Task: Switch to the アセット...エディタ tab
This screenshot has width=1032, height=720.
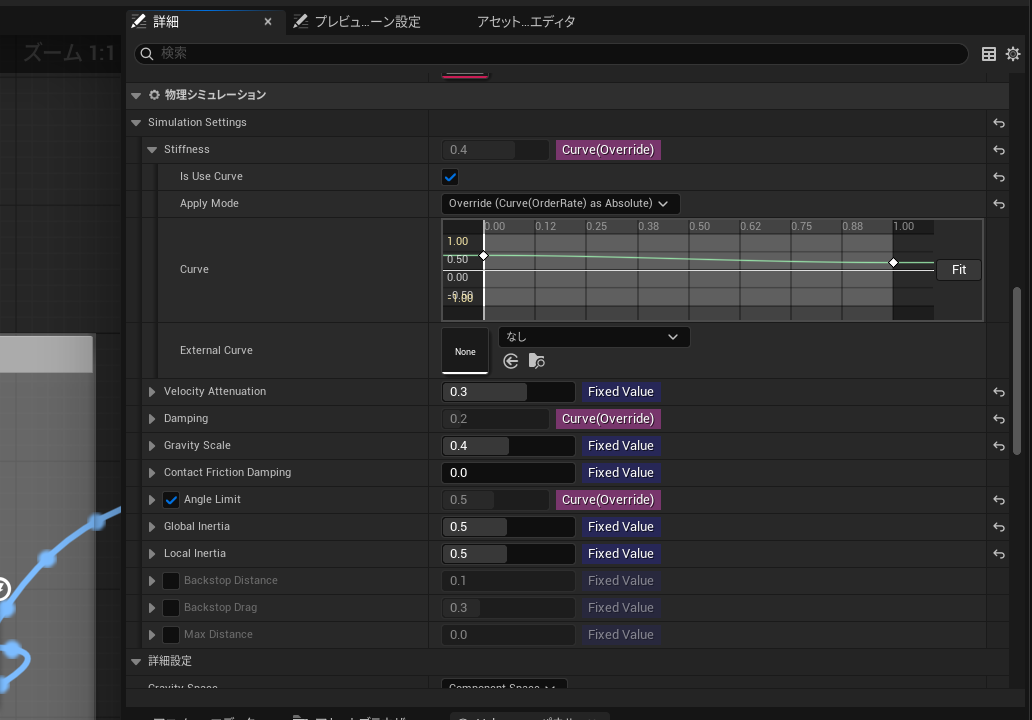Action: point(526,22)
